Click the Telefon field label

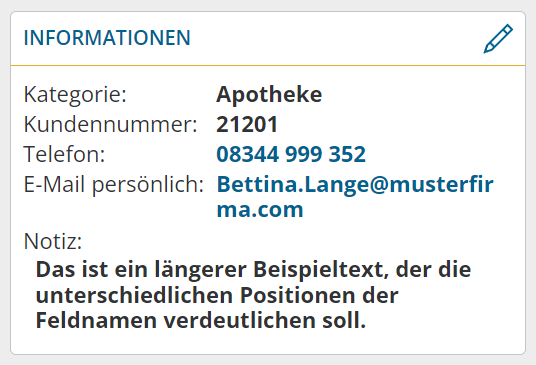click(64, 154)
